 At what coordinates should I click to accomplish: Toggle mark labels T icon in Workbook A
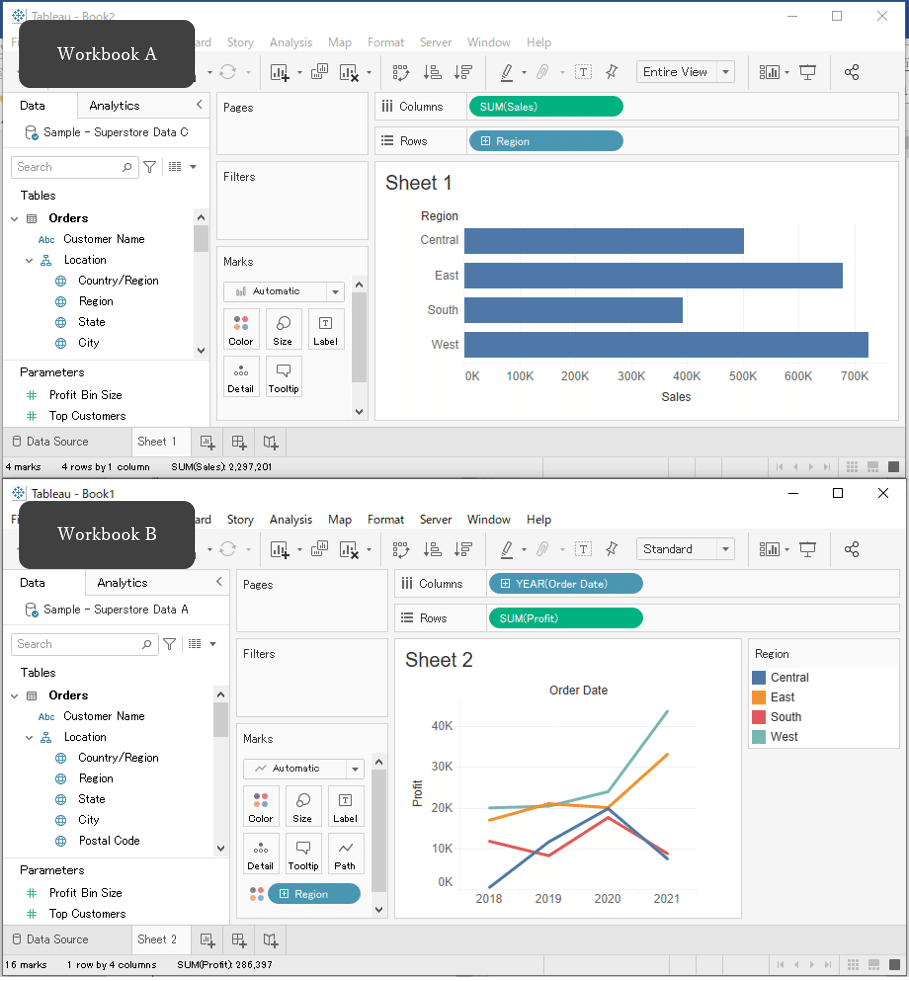click(583, 72)
